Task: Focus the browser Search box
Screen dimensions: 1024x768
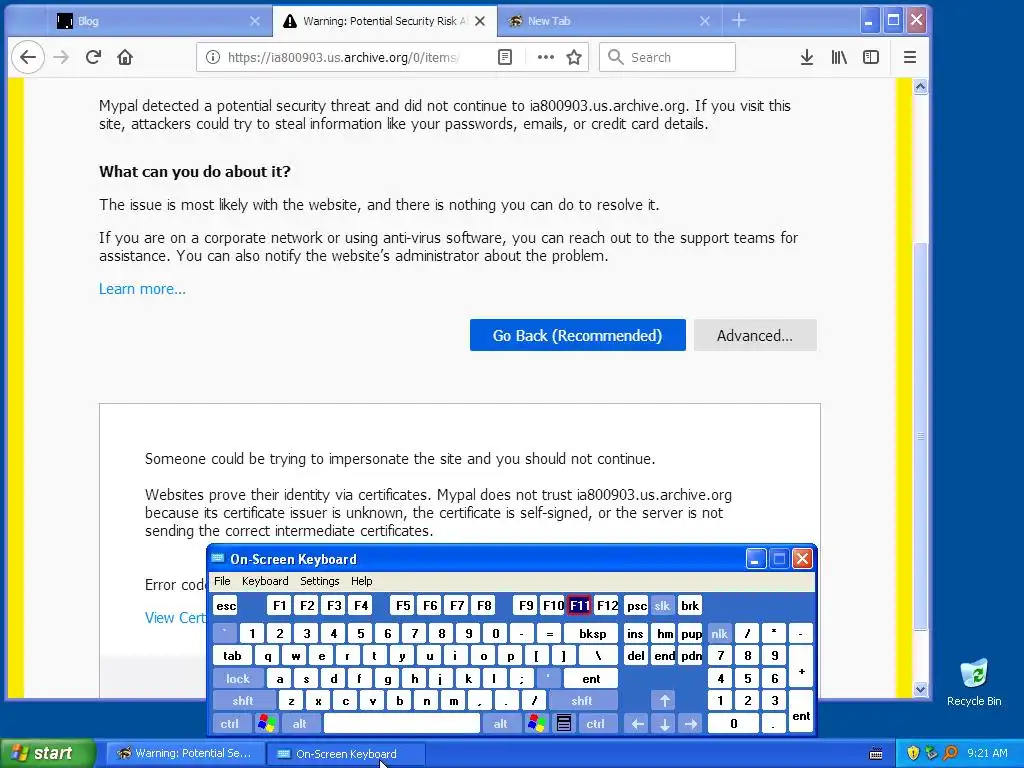Action: coord(667,57)
